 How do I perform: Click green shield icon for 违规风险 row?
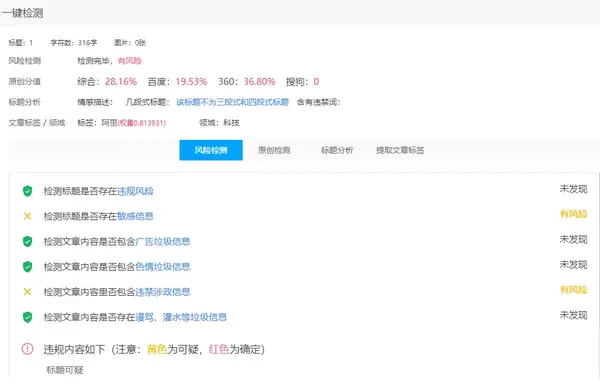click(x=28, y=191)
